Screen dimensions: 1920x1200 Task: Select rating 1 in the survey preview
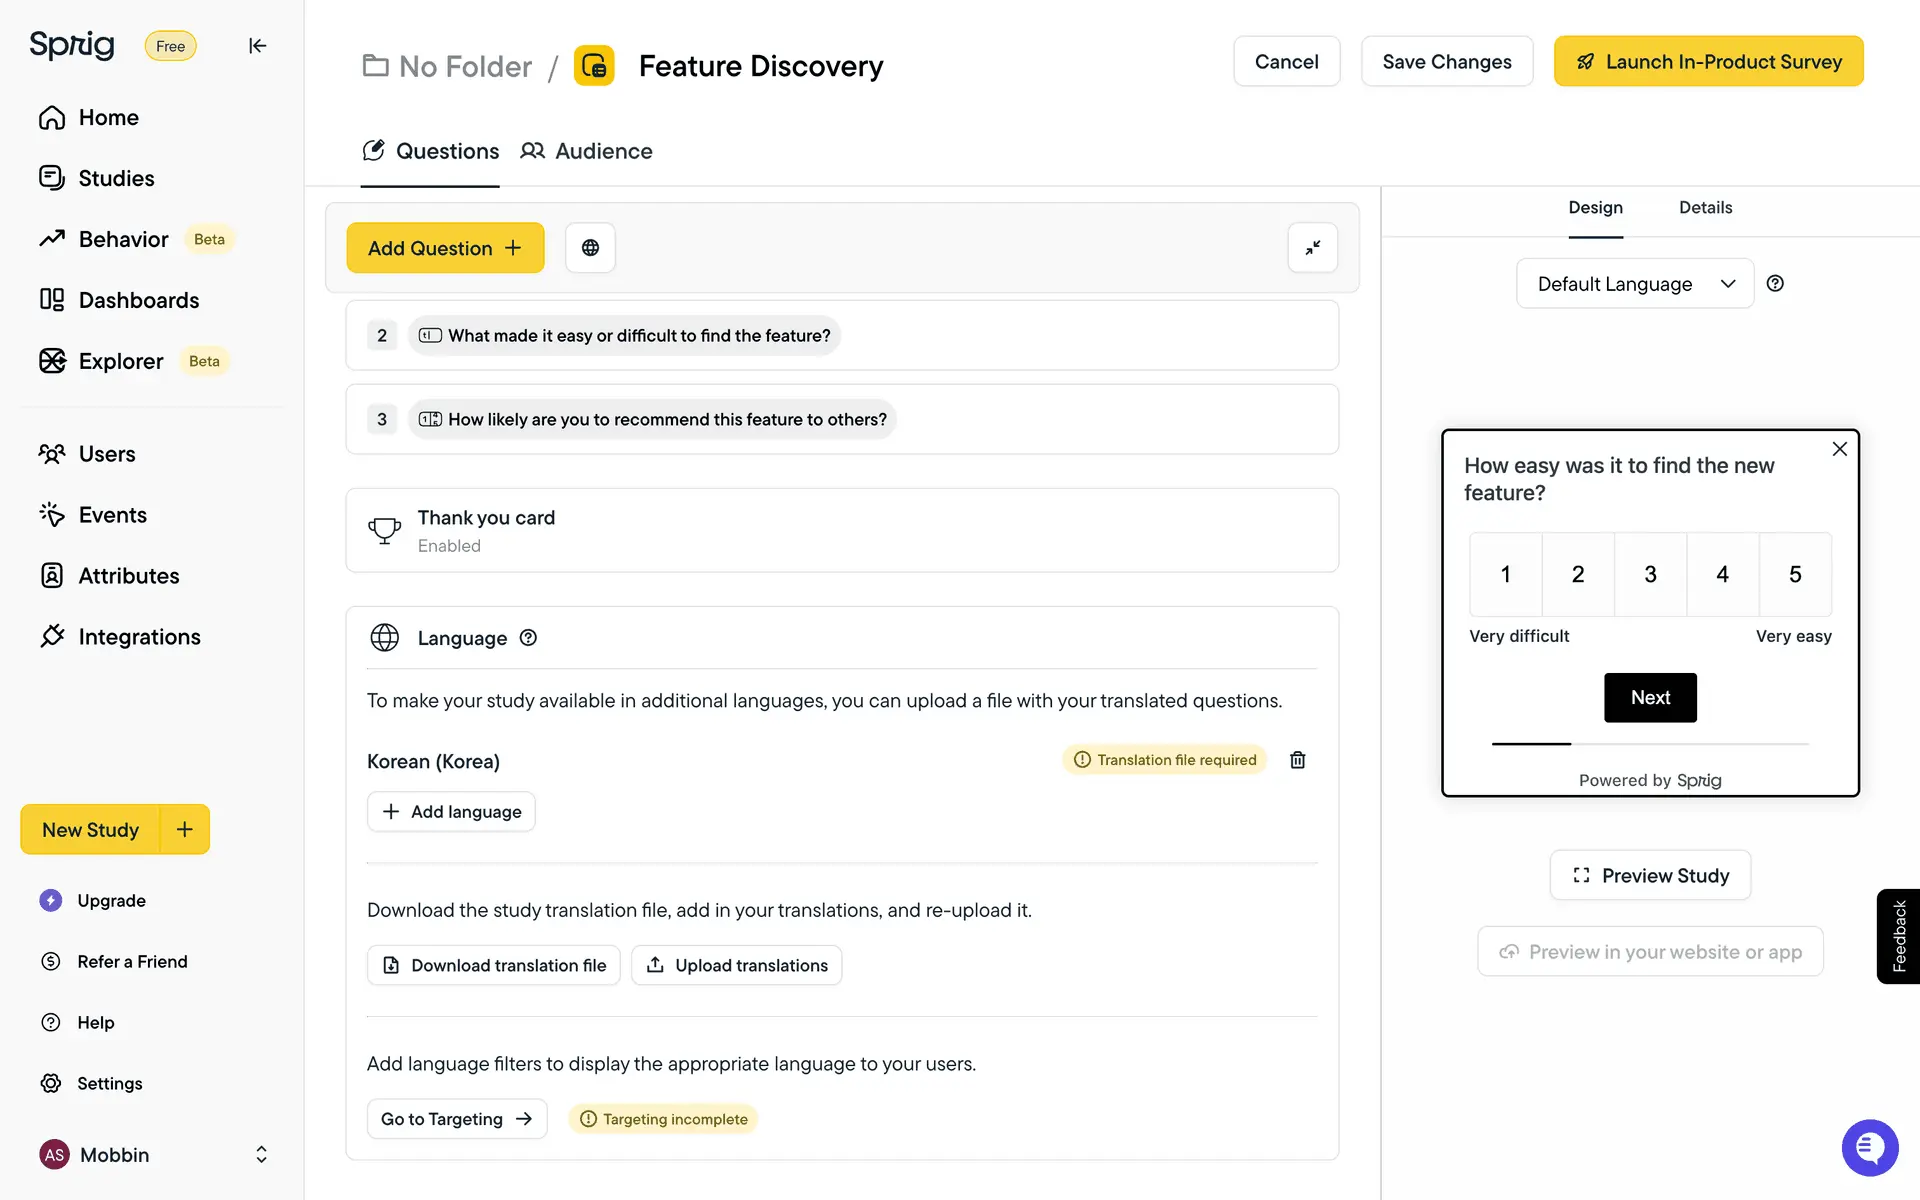click(1505, 574)
